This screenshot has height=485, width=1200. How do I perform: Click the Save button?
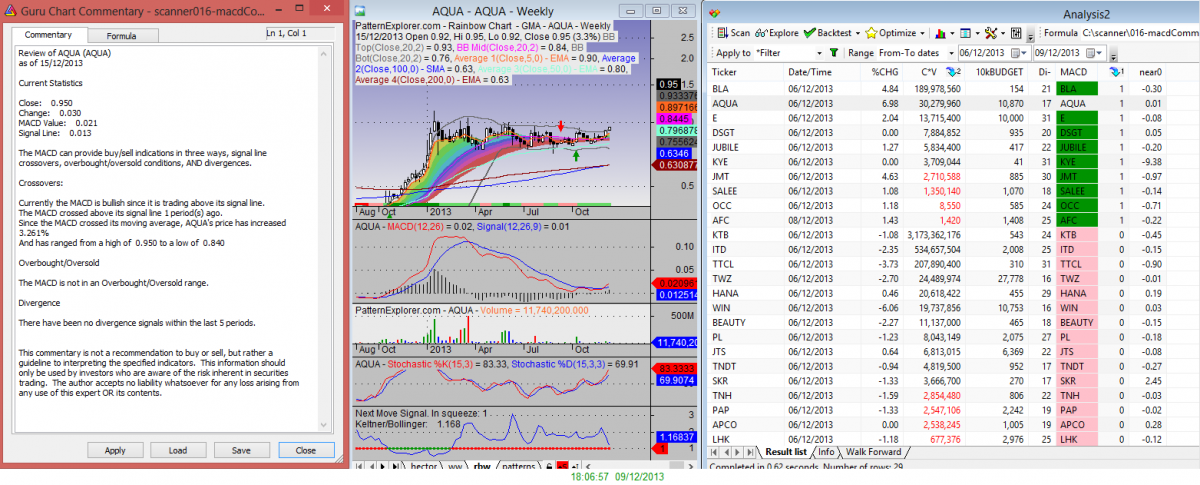[241, 450]
